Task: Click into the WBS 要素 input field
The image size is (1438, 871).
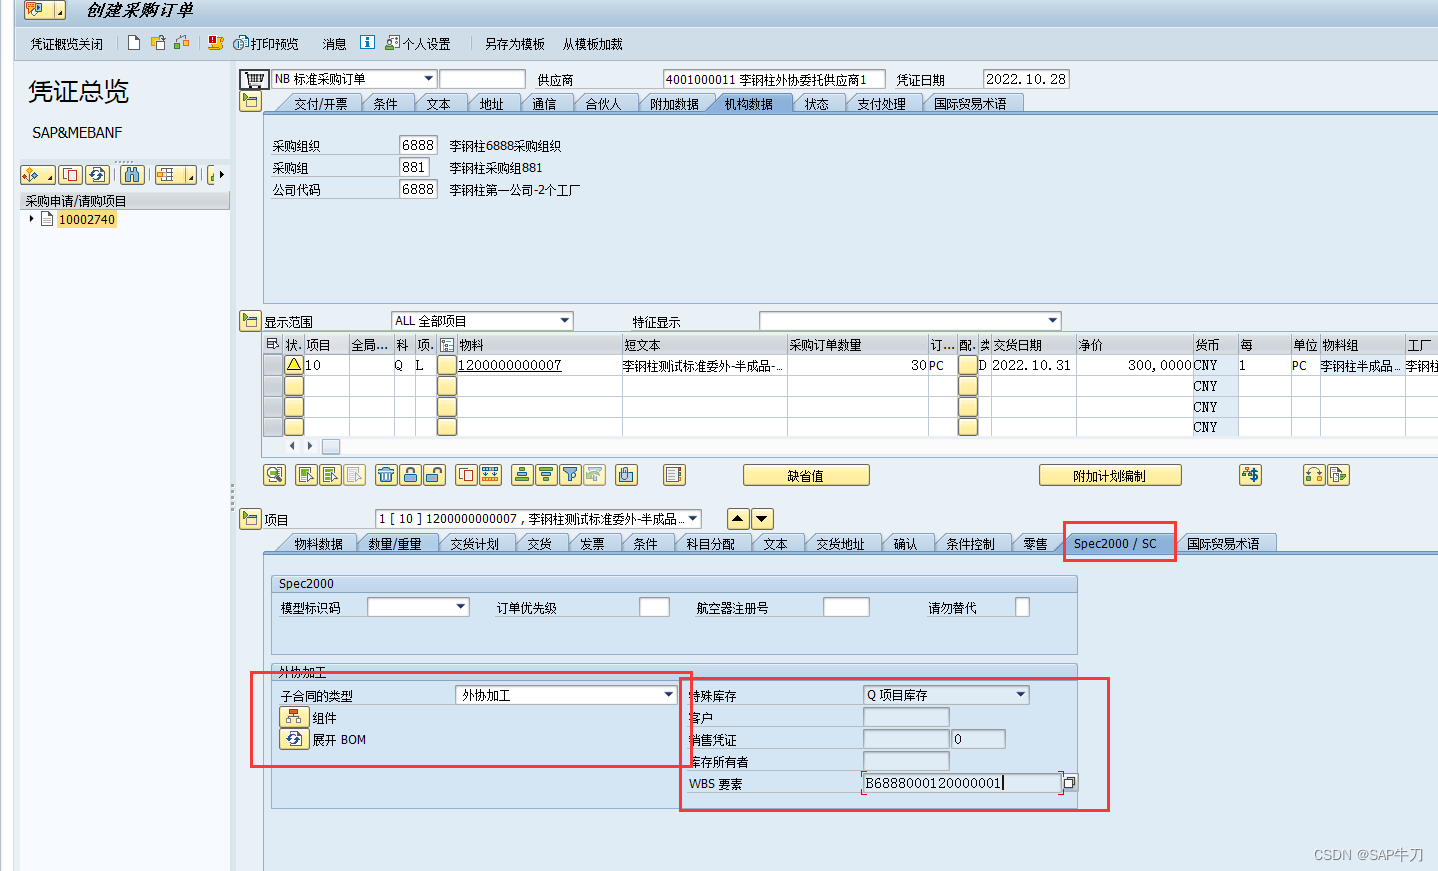Action: coord(961,783)
